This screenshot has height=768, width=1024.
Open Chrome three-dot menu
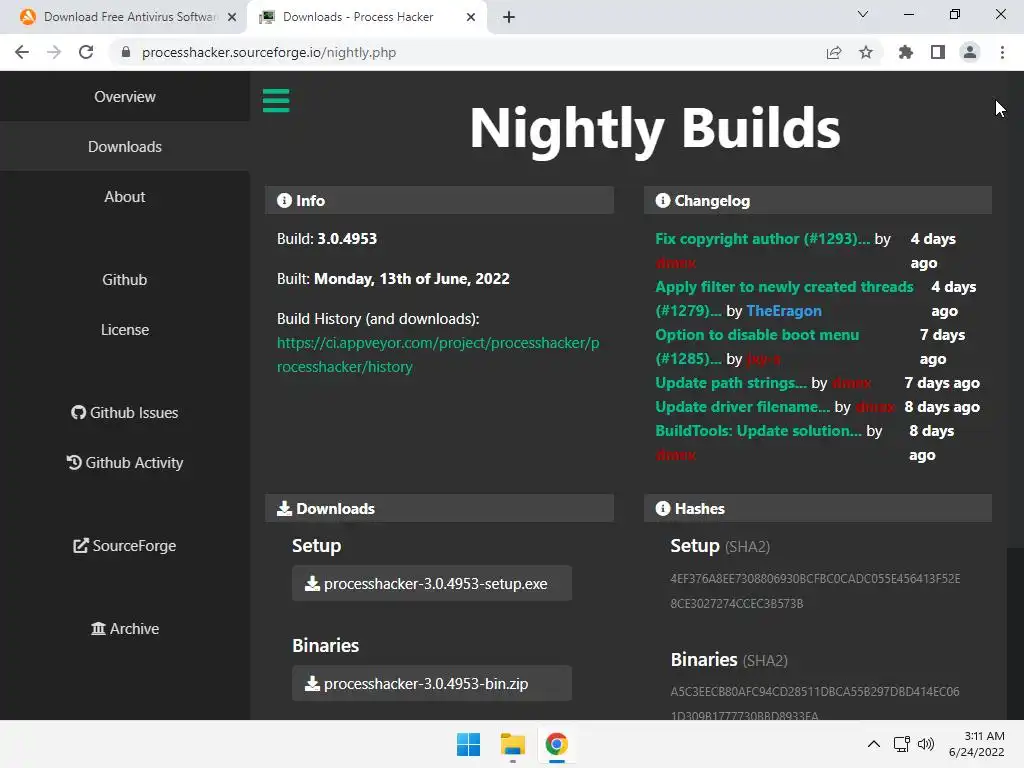point(1002,52)
